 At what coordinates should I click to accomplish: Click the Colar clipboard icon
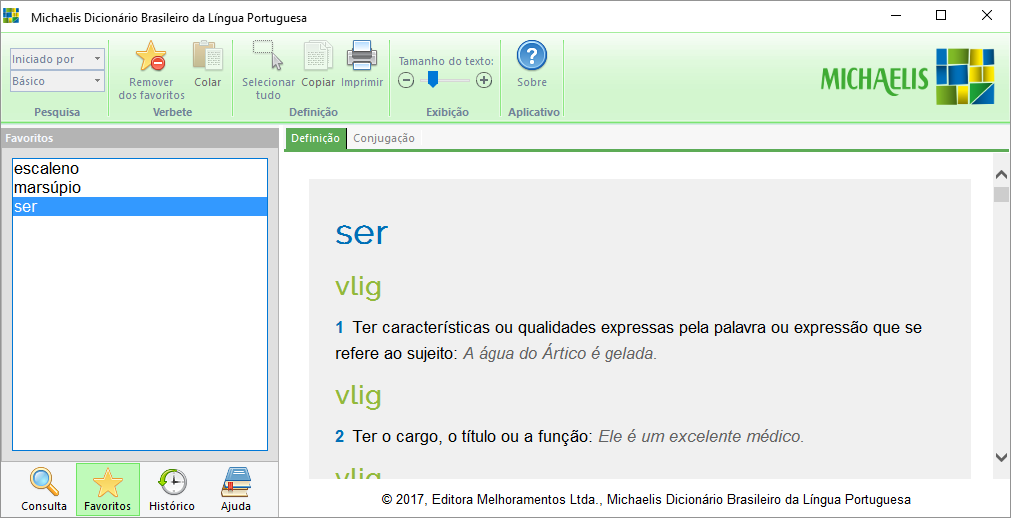(208, 55)
